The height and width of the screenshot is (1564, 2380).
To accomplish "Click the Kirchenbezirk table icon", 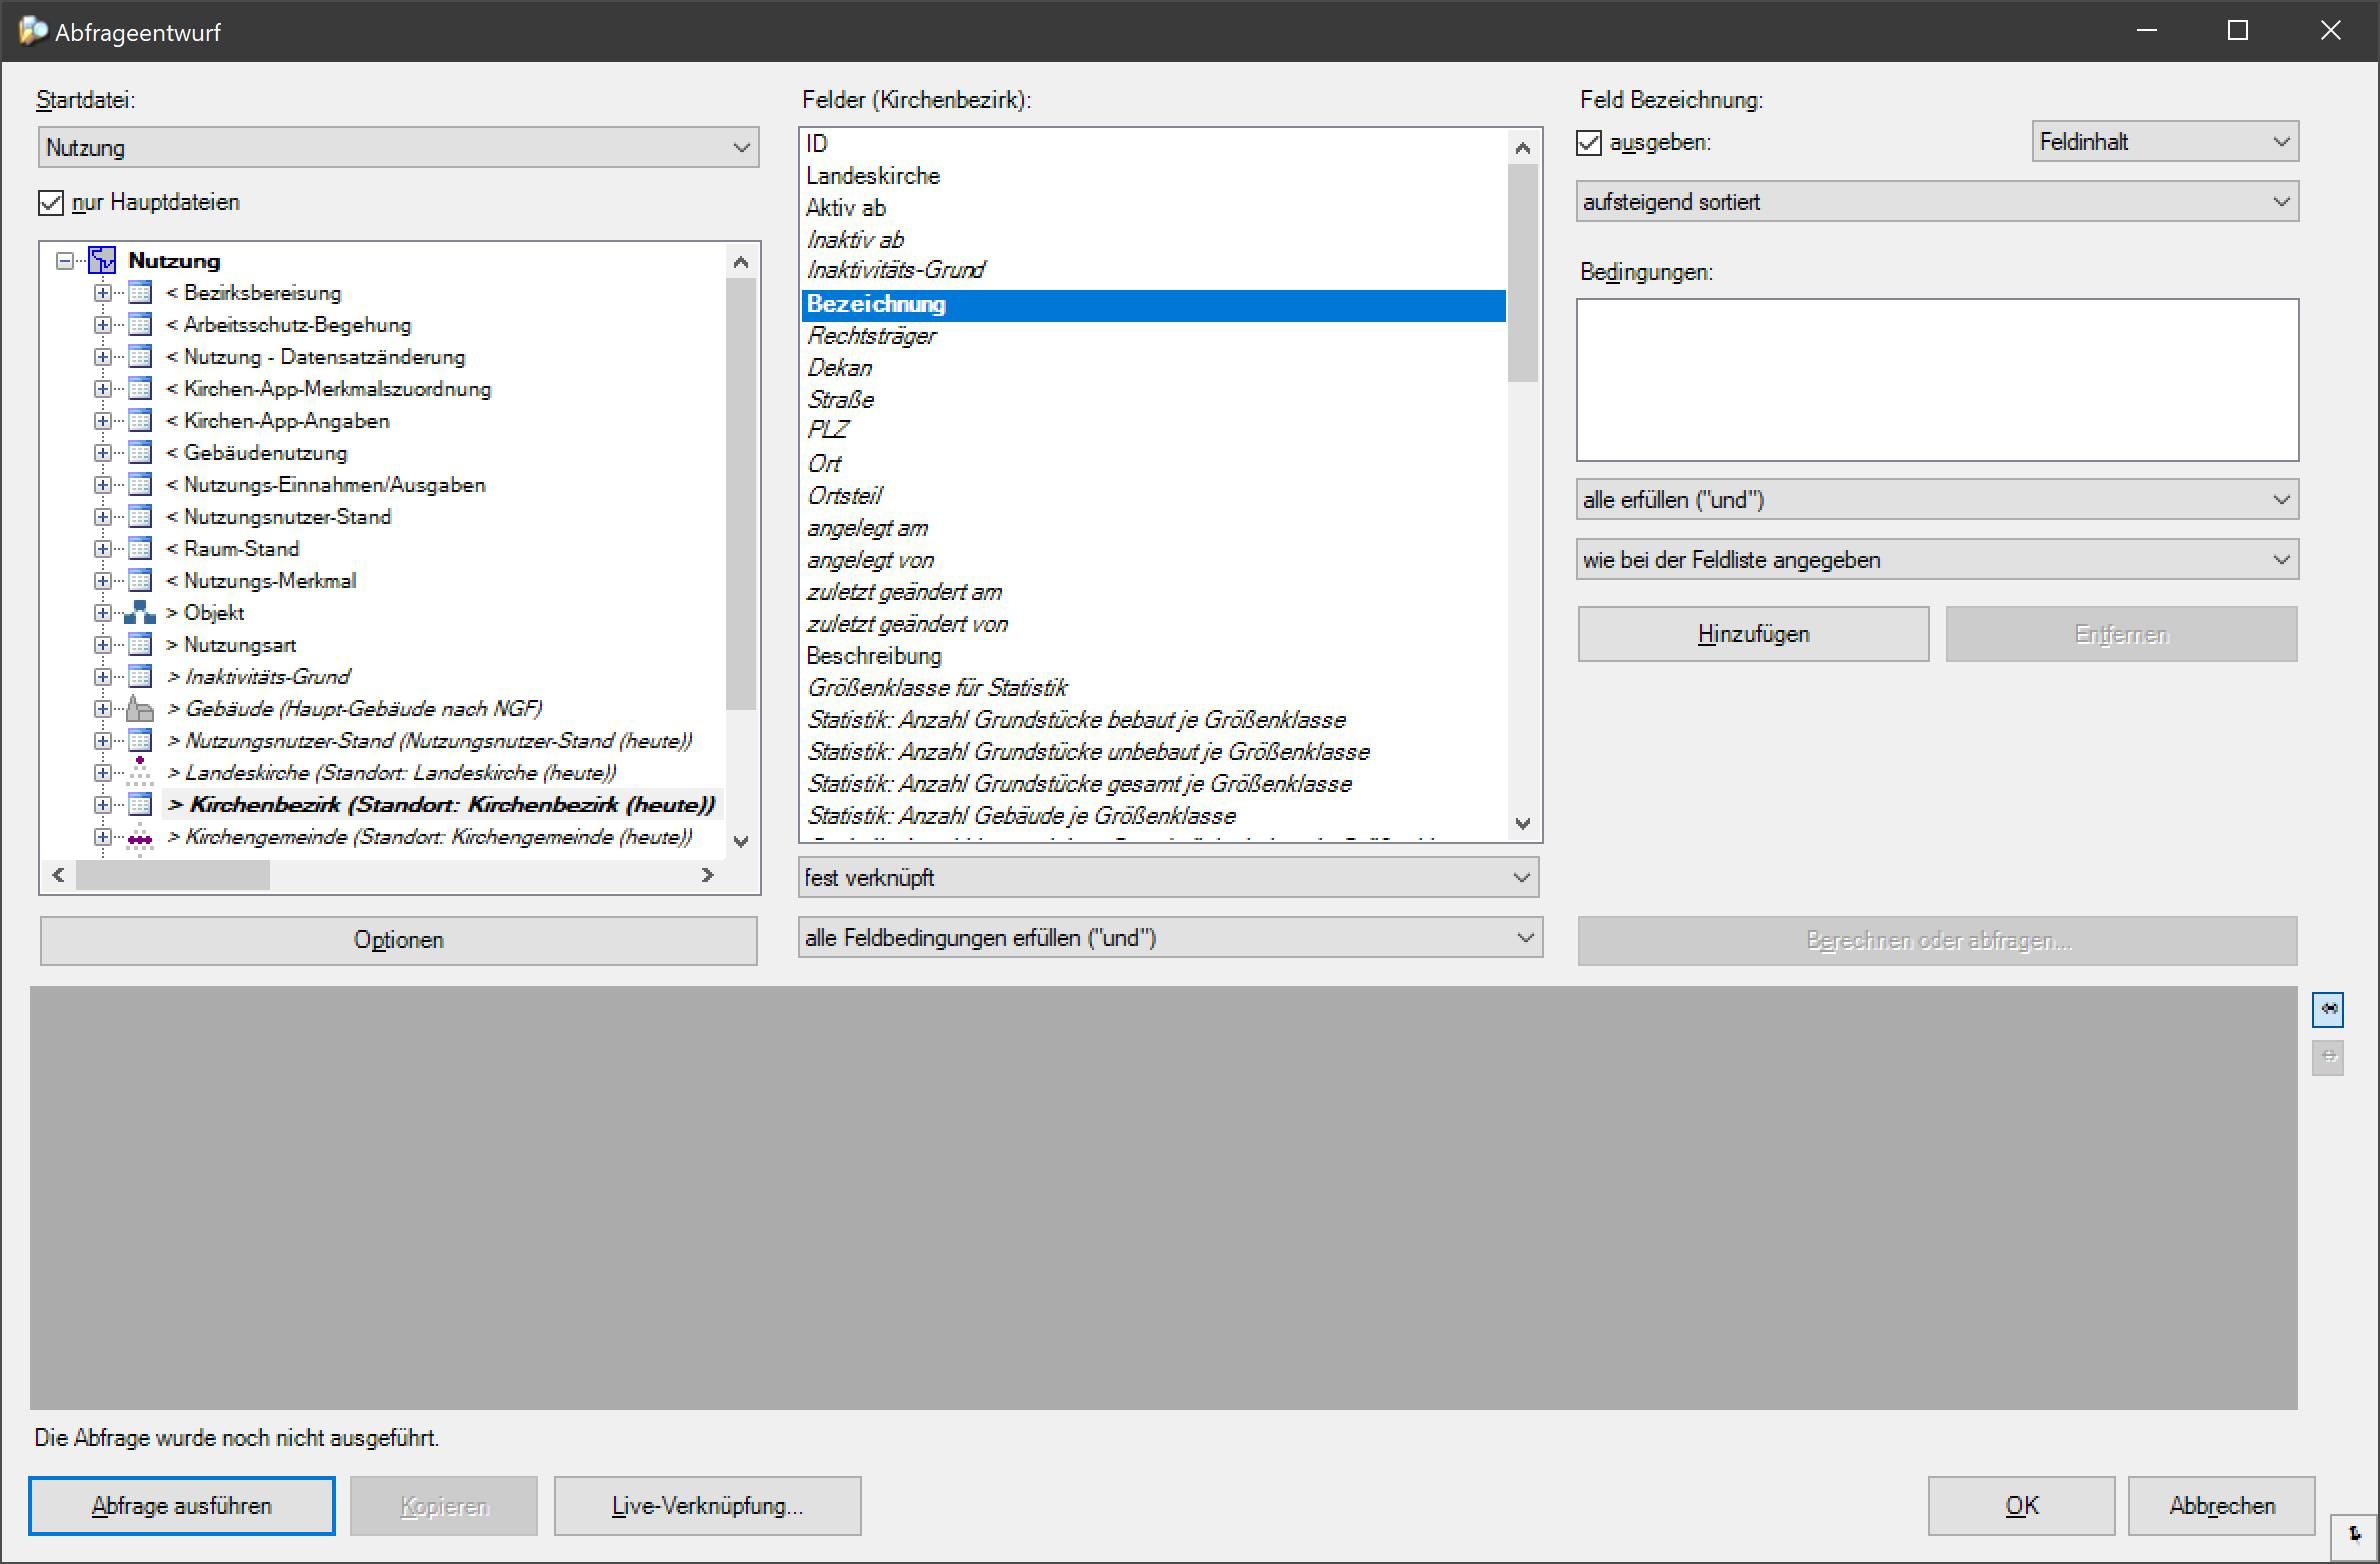I will point(140,805).
